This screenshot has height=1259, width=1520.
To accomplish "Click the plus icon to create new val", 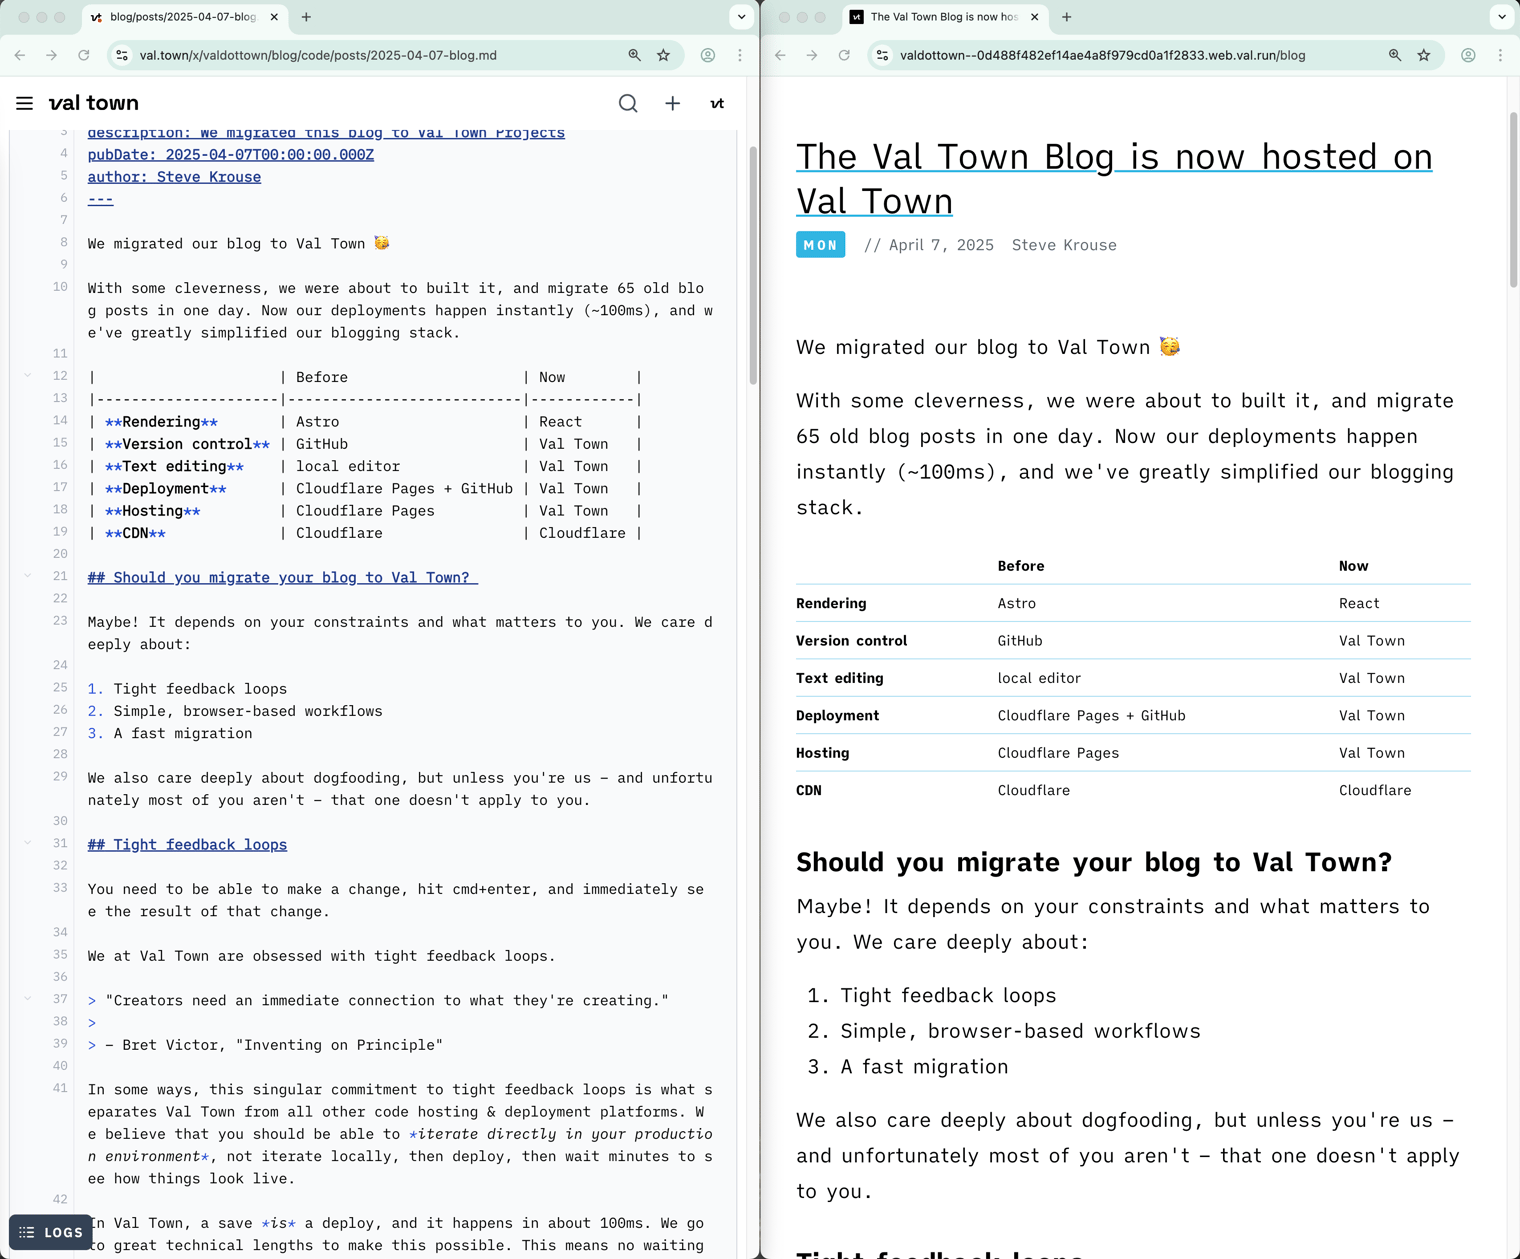I will (673, 103).
